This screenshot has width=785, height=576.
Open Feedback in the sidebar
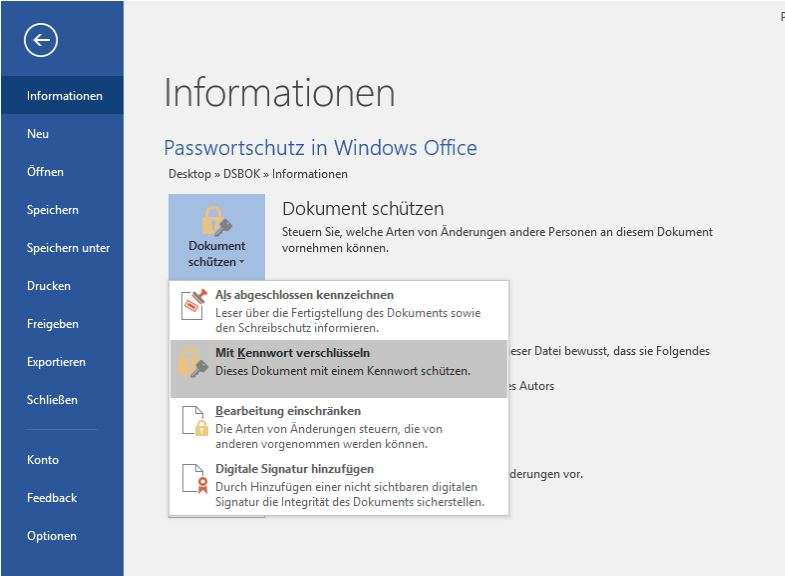[x=62, y=497]
